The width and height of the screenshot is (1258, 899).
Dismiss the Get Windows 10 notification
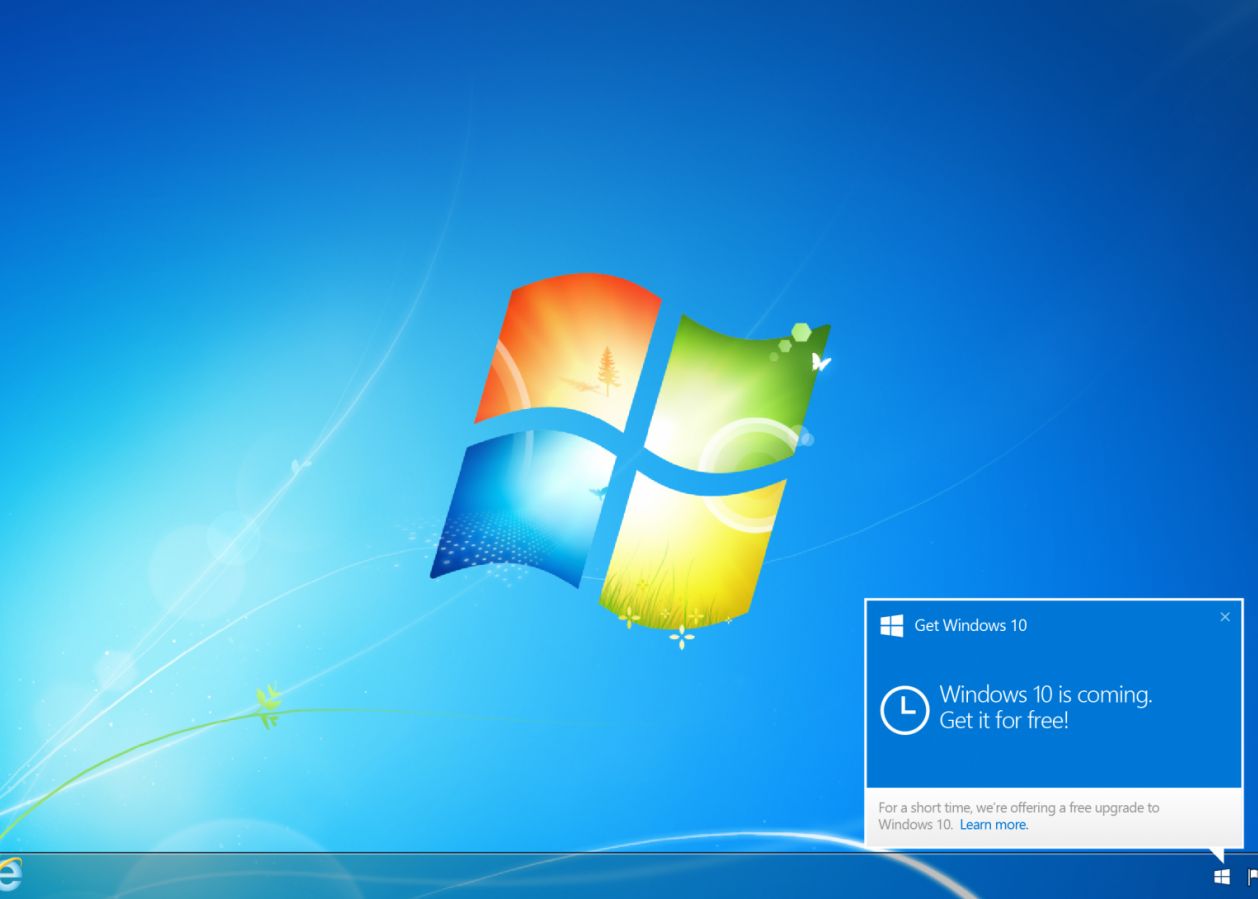pyautogui.click(x=1225, y=617)
